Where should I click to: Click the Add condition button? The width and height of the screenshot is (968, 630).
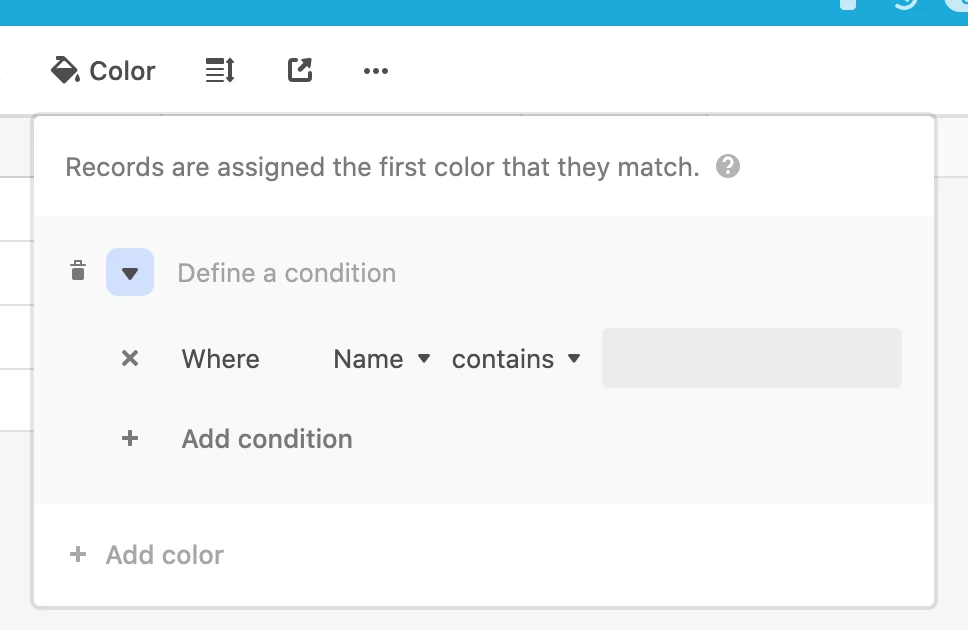click(267, 439)
